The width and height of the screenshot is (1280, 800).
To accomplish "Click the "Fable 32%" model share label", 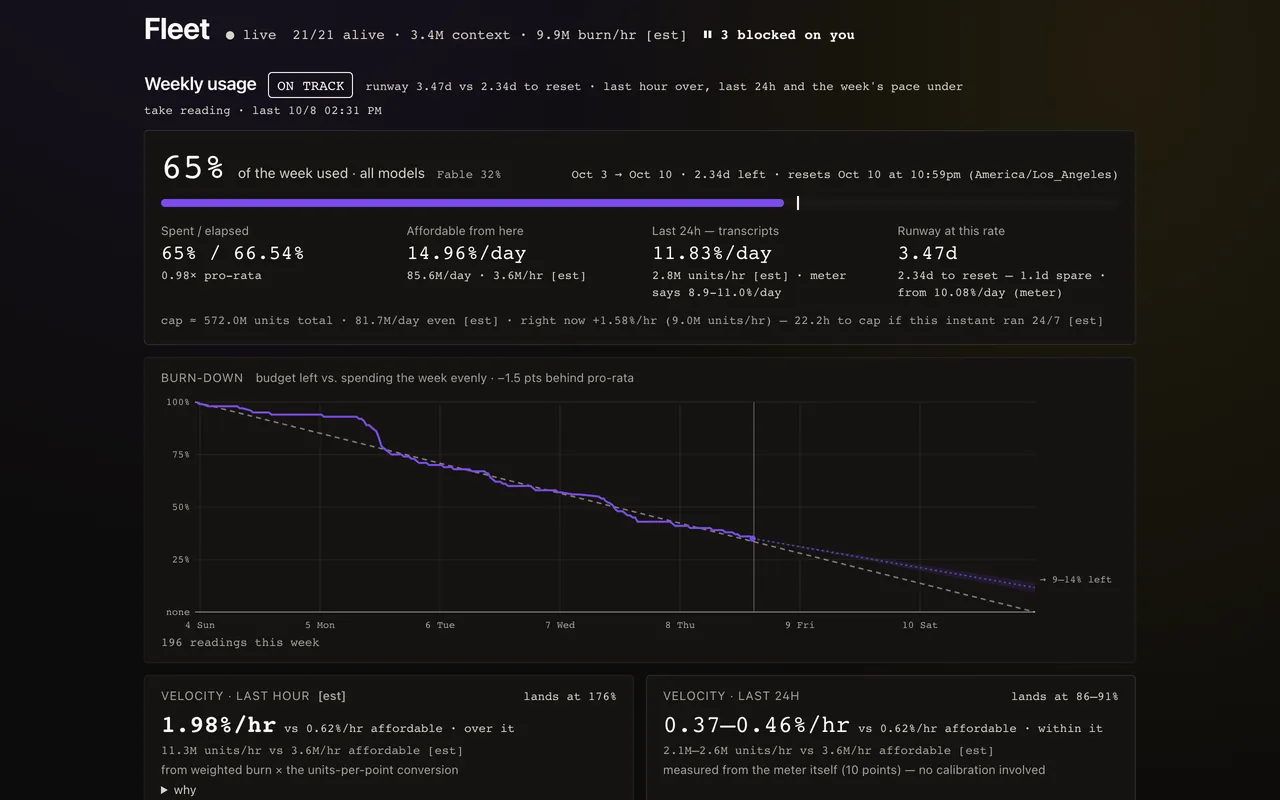I will 469,175.
